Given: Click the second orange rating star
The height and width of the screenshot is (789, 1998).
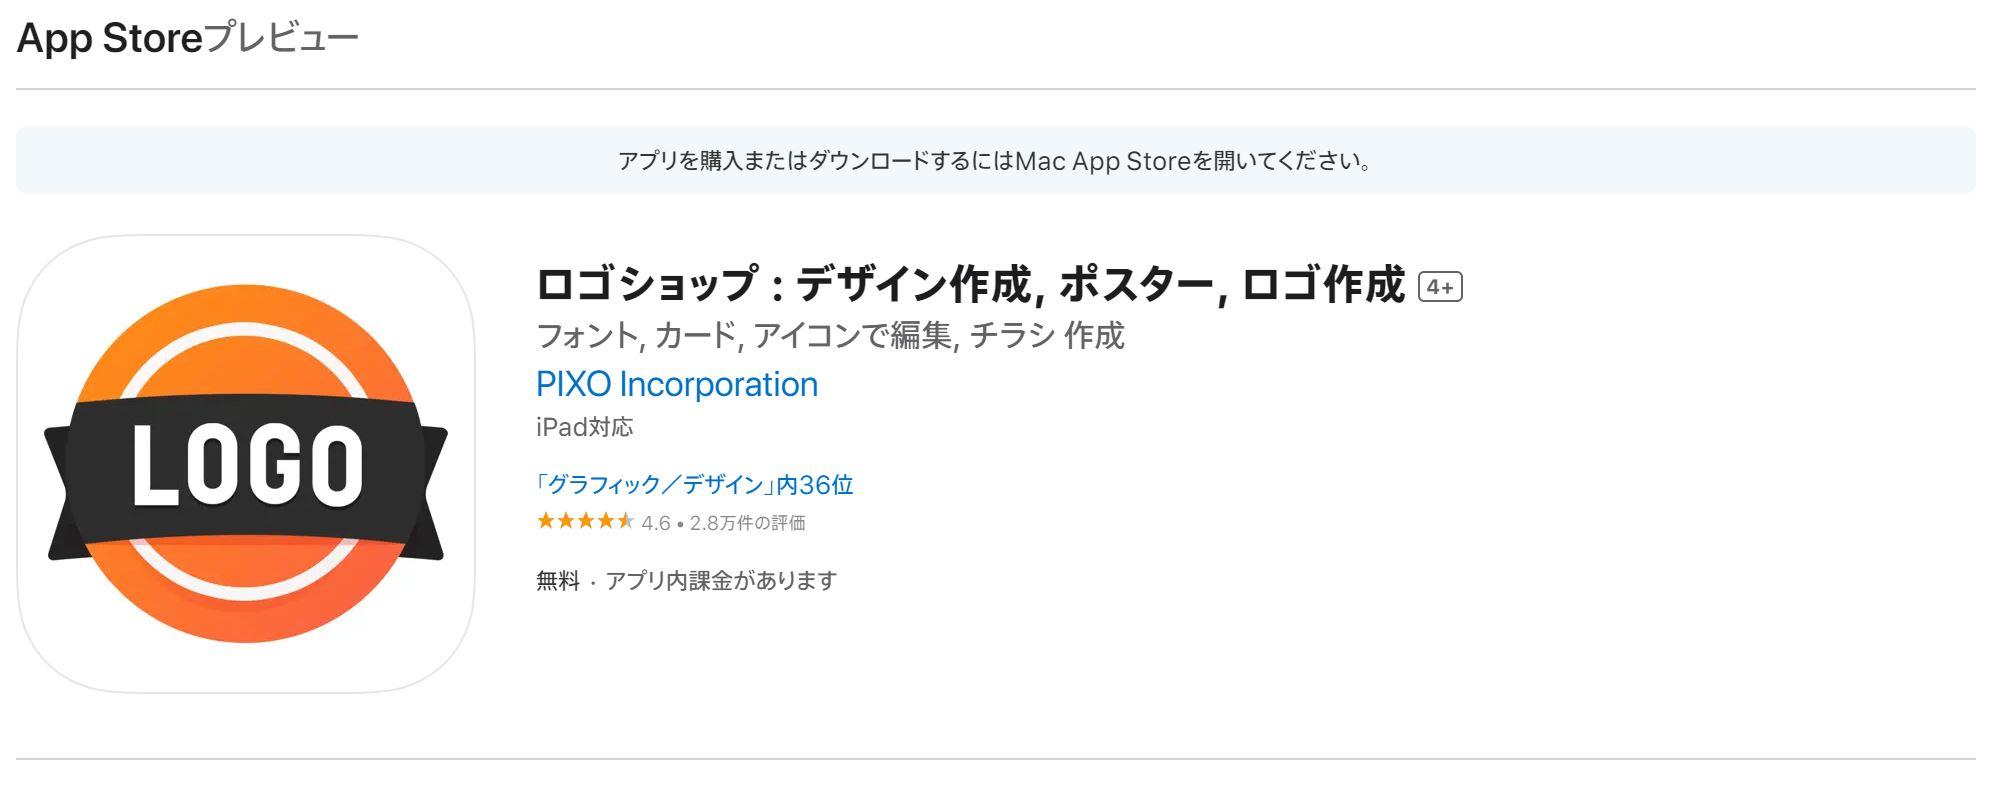Looking at the screenshot, I should point(566,521).
